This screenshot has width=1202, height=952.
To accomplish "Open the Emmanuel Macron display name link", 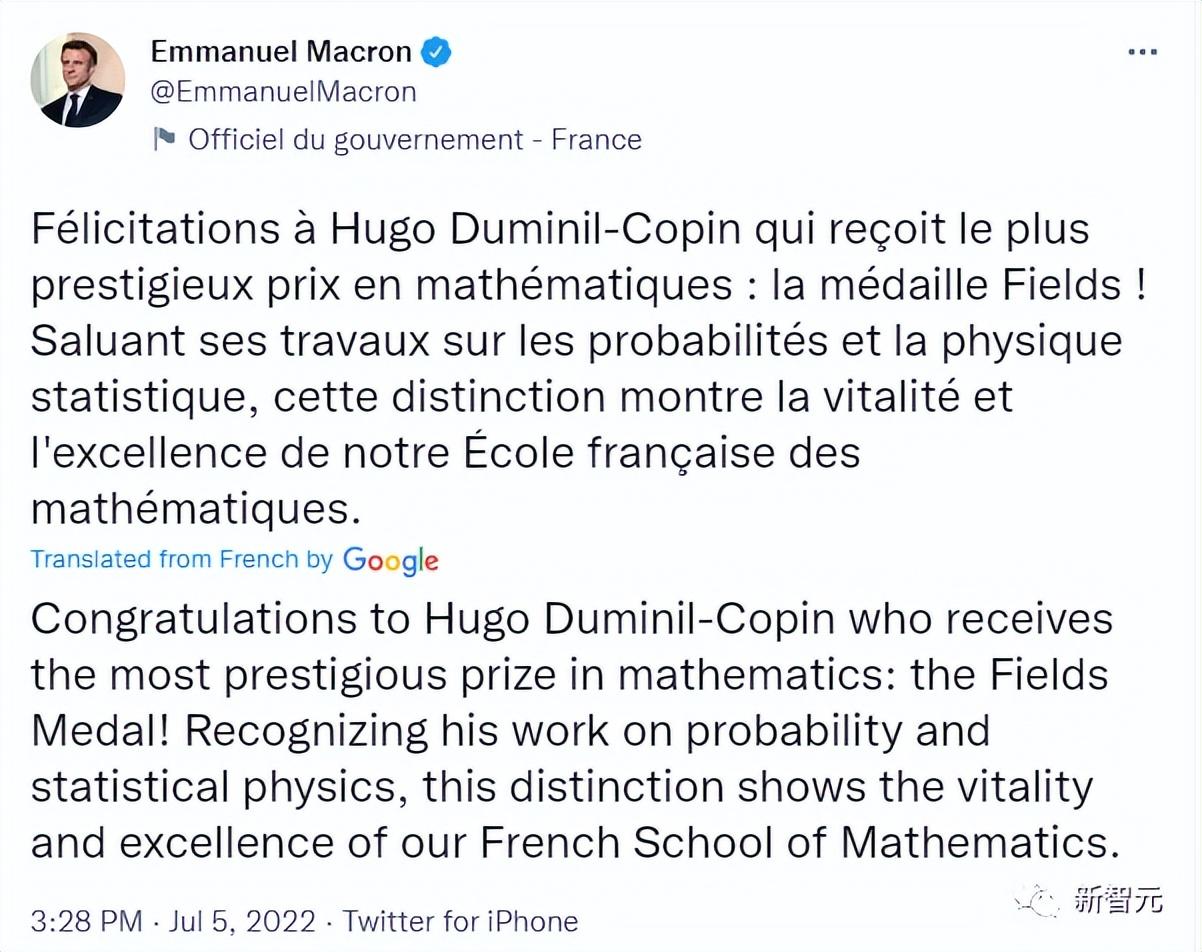I will [281, 51].
